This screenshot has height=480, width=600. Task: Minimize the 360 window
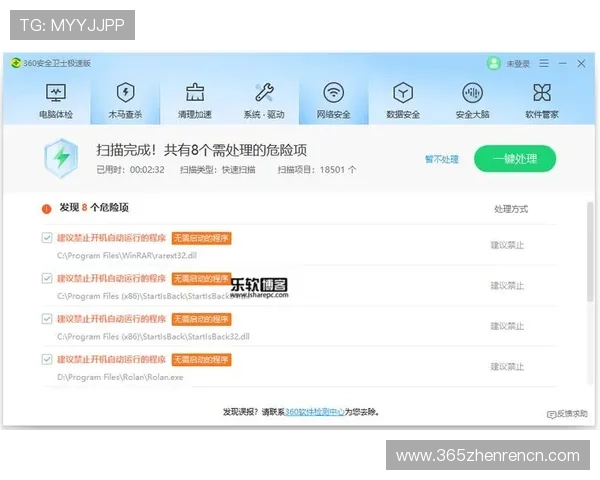coord(562,63)
